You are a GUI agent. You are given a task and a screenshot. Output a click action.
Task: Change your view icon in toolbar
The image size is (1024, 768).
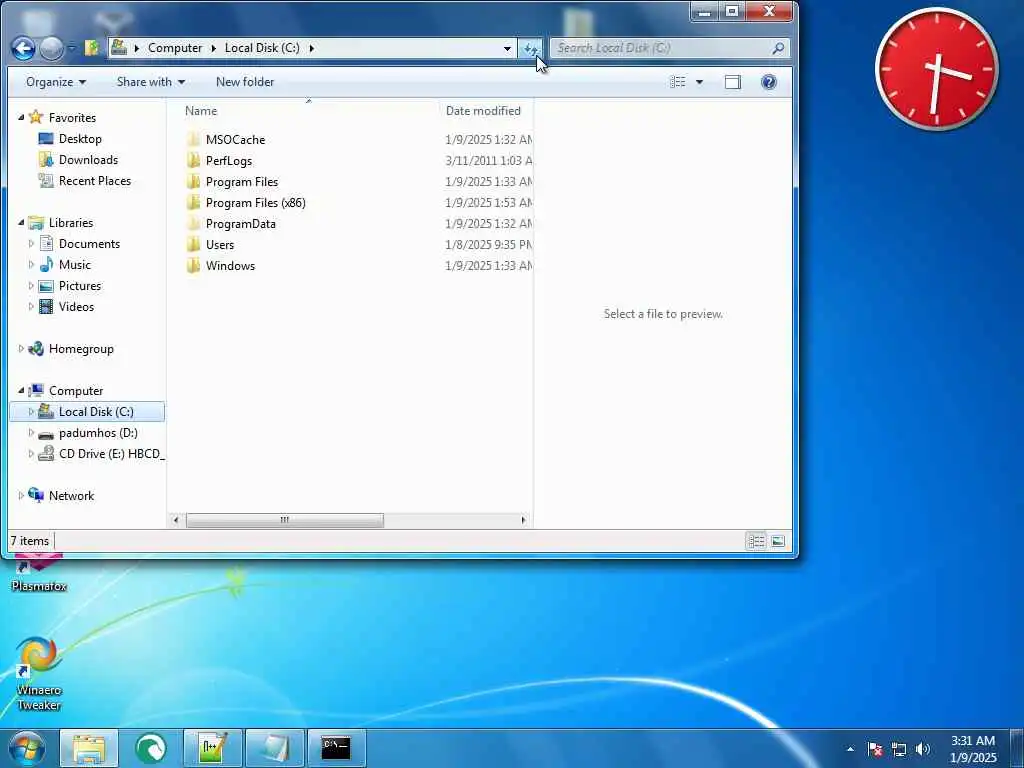click(x=678, y=82)
